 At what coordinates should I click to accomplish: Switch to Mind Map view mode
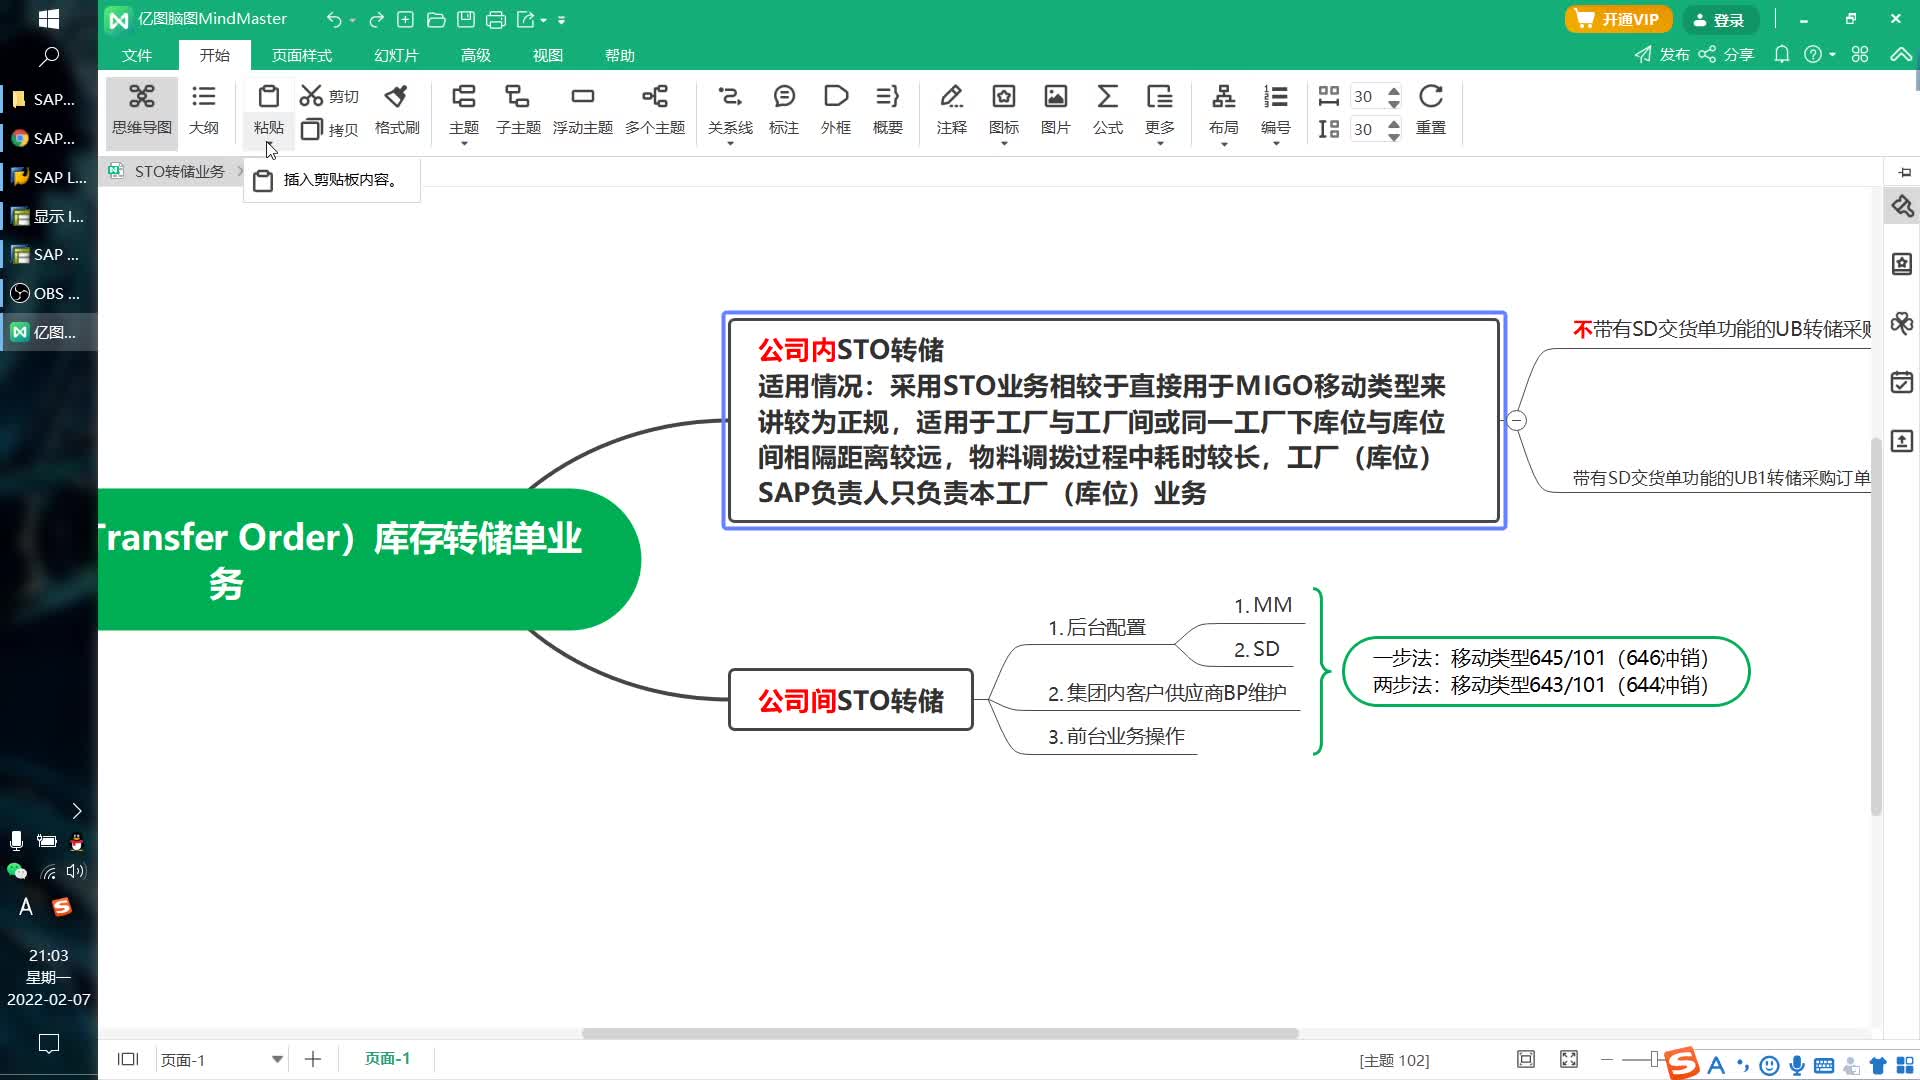point(141,110)
